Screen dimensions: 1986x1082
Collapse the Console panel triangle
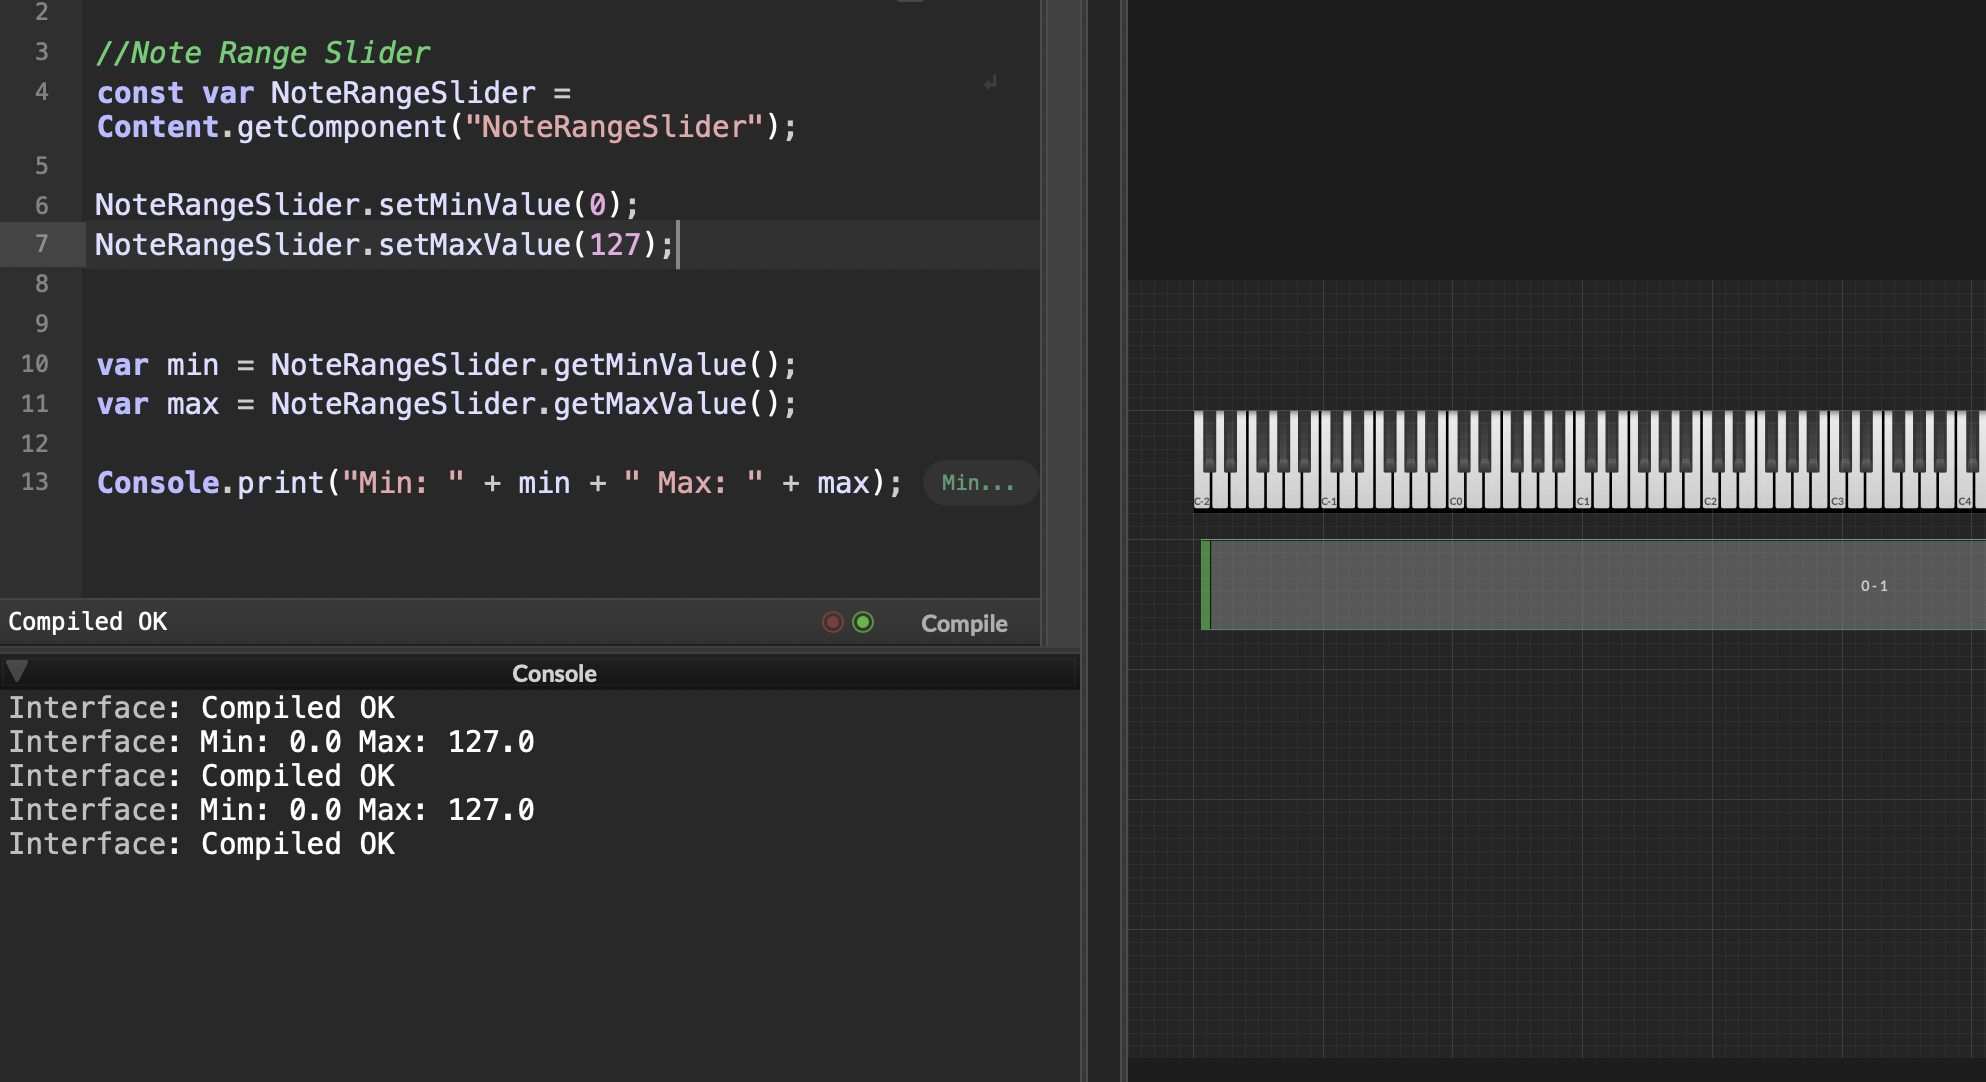coord(17,671)
